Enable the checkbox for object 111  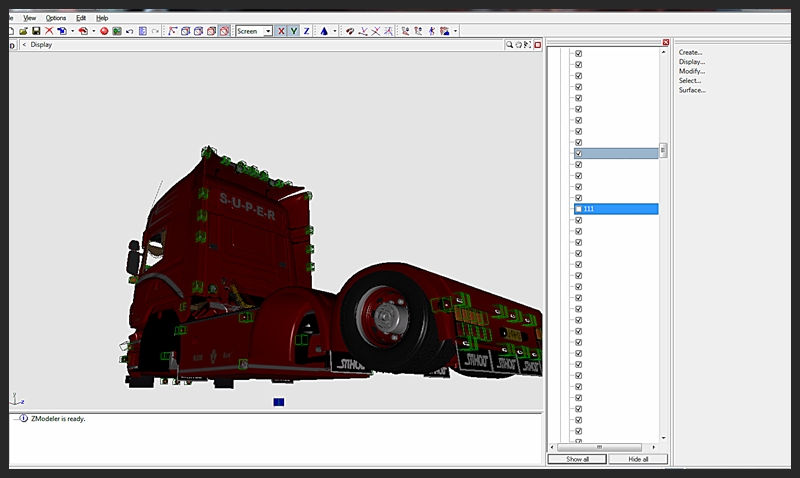tap(578, 209)
